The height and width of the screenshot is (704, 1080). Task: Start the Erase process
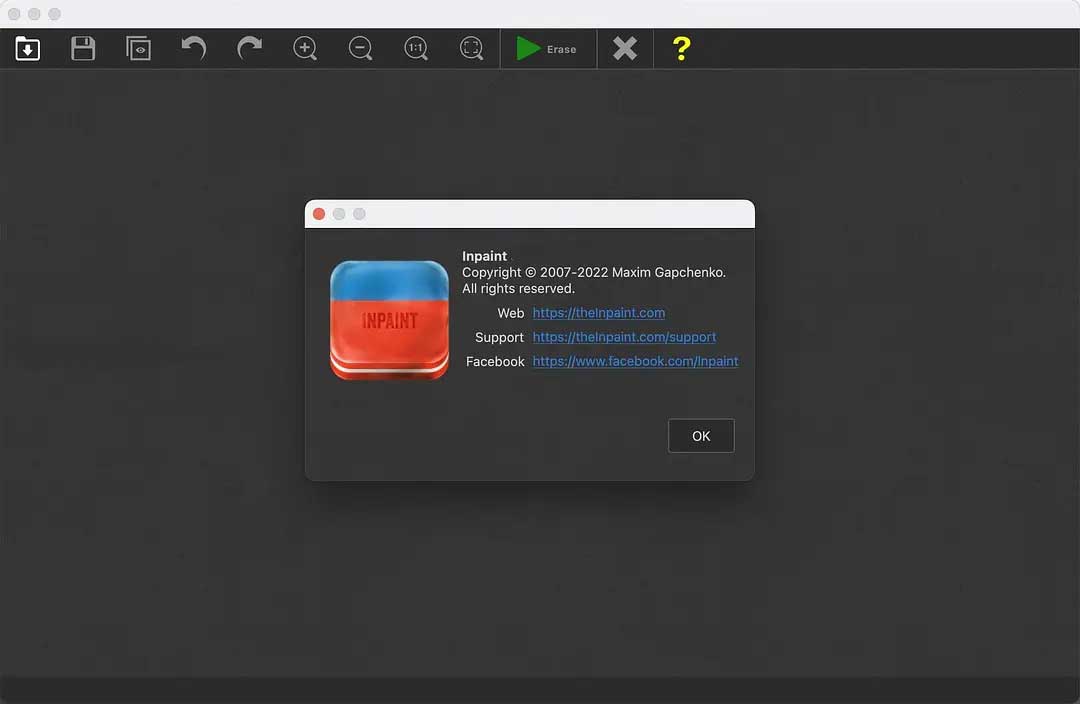pyautogui.click(x=547, y=49)
